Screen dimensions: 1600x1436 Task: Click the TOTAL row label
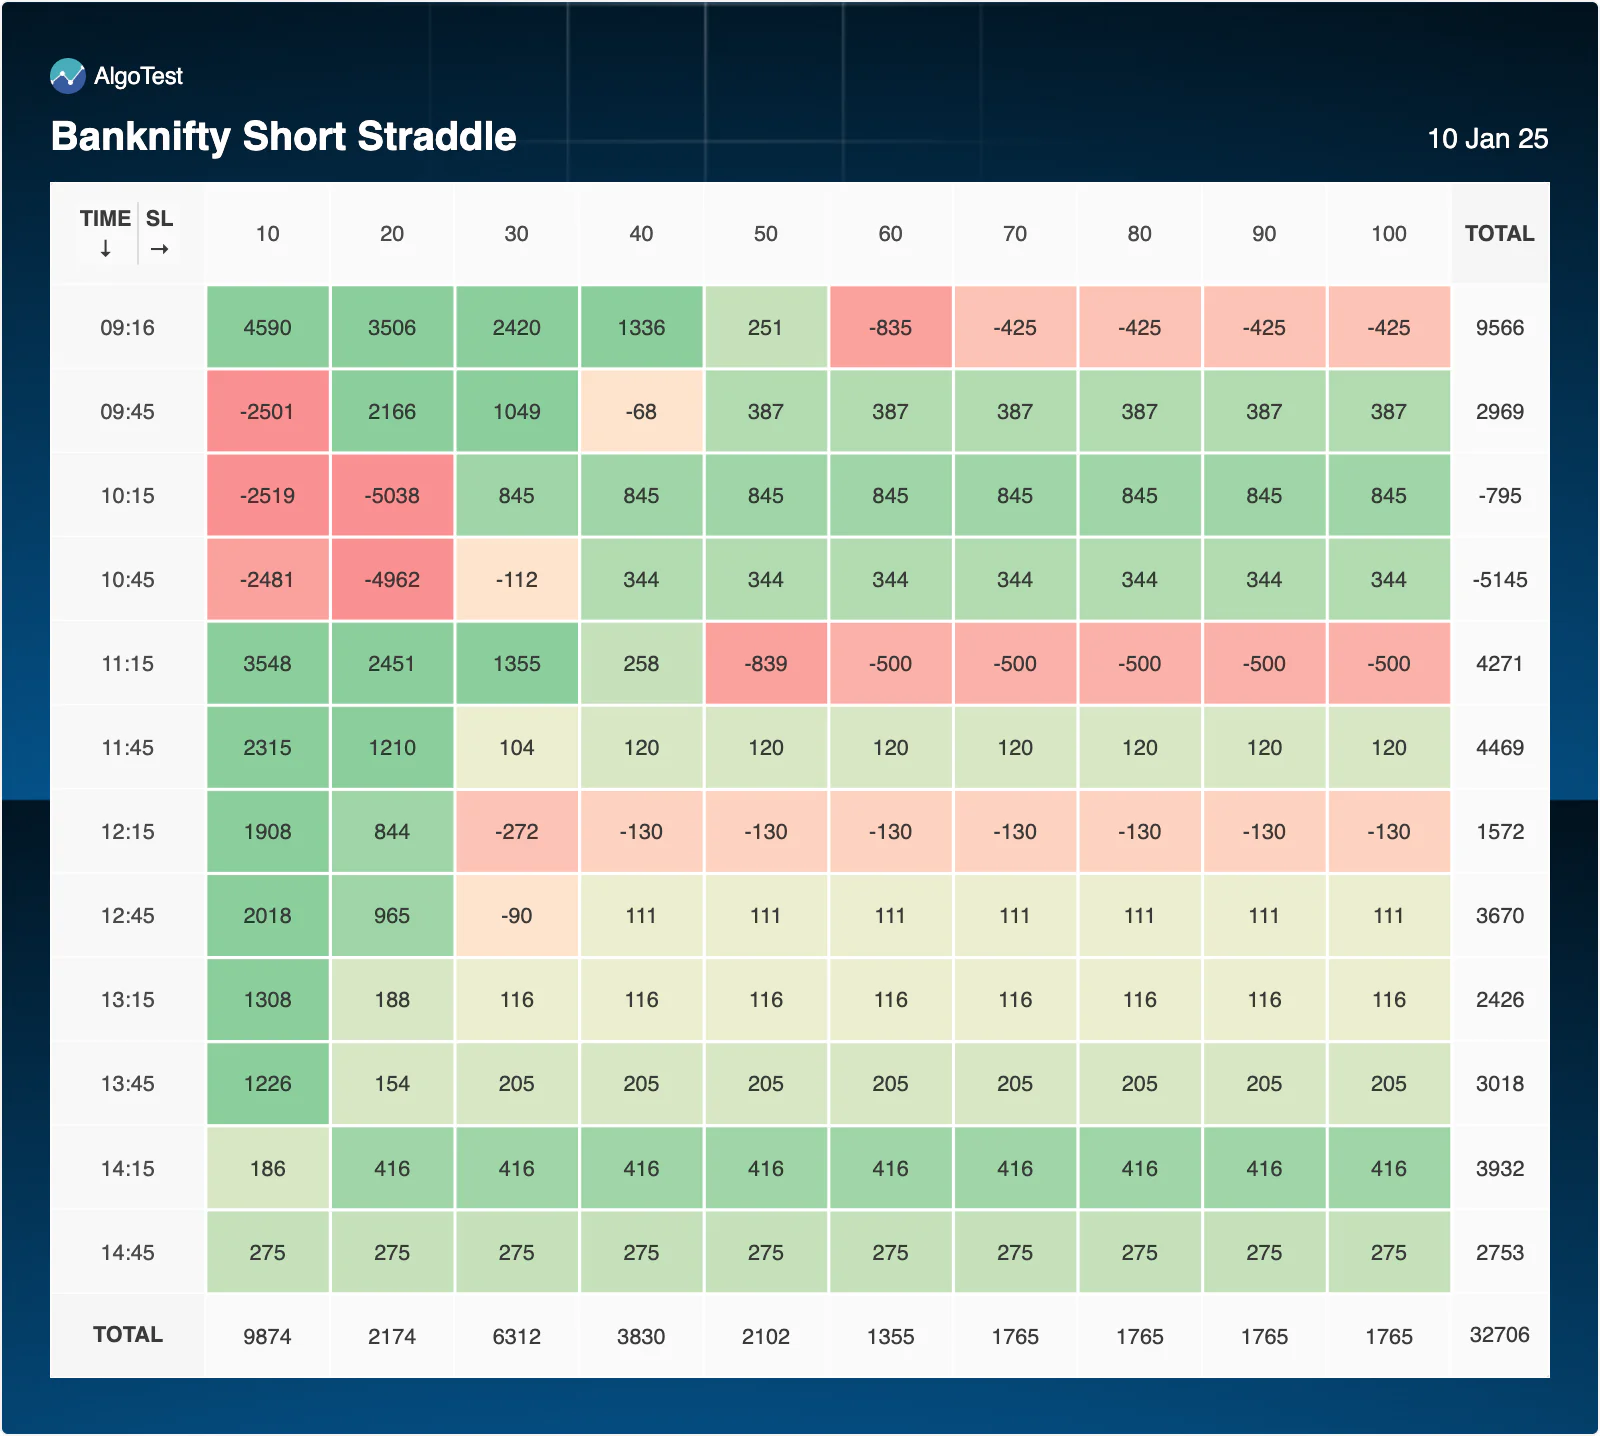(127, 1335)
